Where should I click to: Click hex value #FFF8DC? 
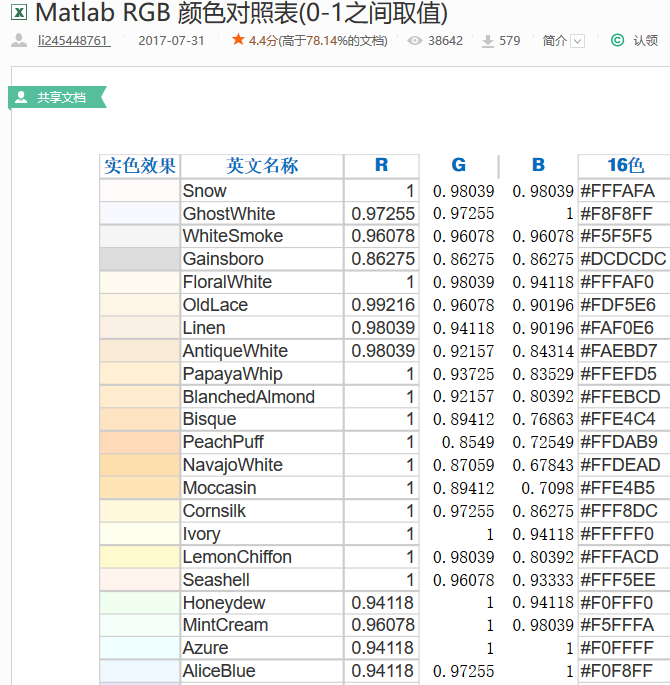(x=619, y=511)
